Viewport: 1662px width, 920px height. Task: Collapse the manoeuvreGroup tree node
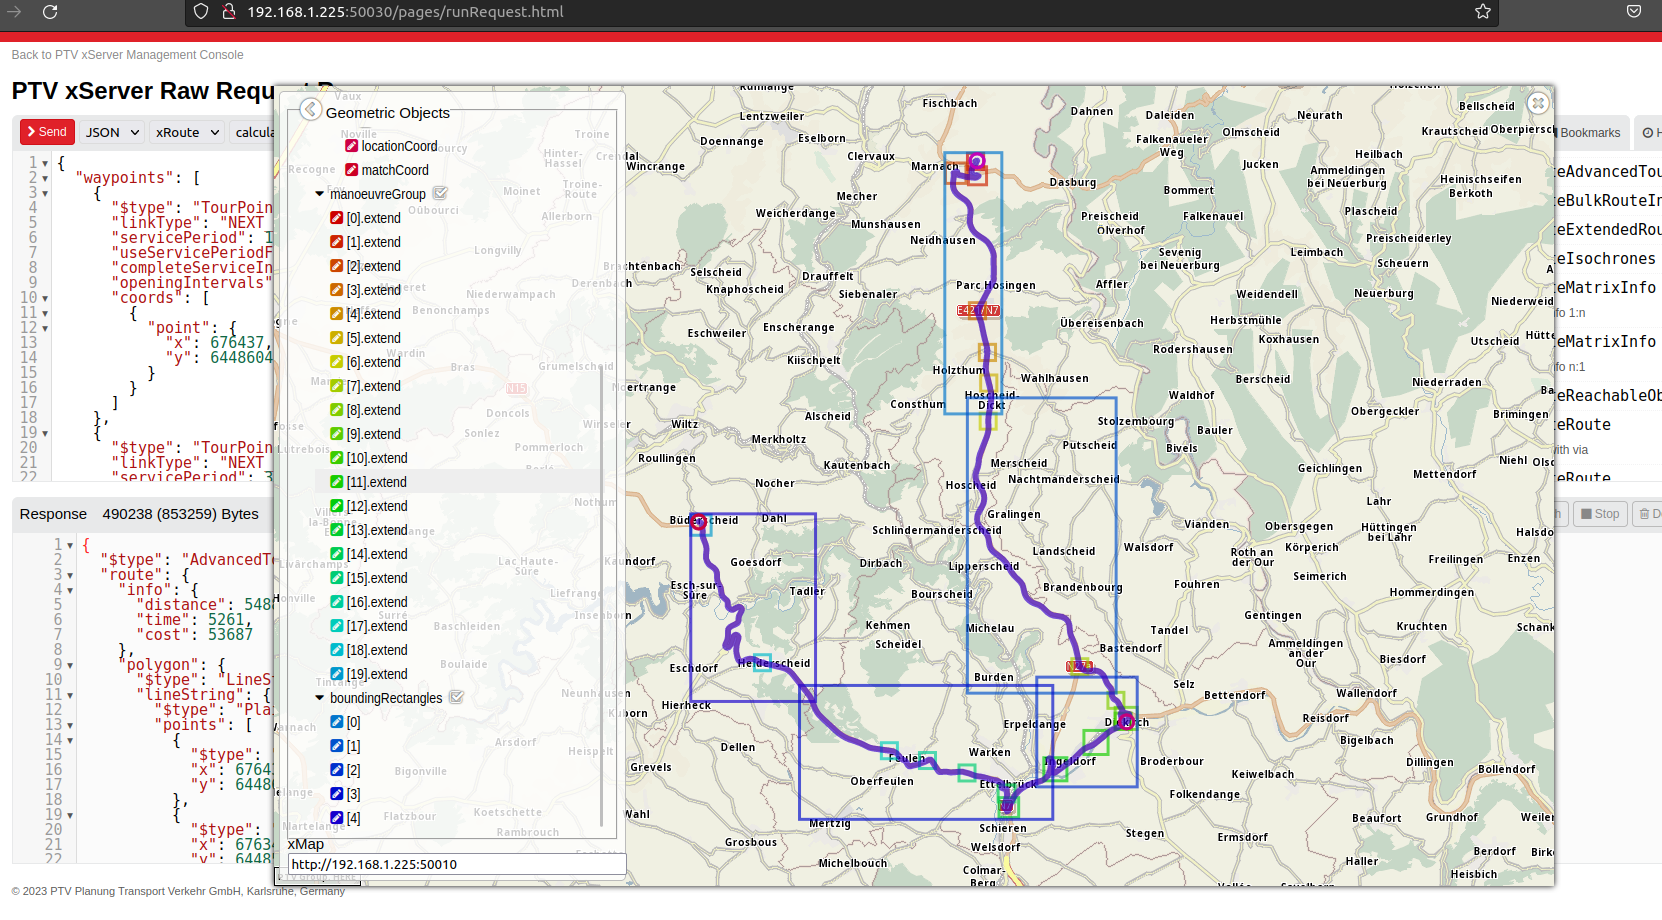click(320, 194)
